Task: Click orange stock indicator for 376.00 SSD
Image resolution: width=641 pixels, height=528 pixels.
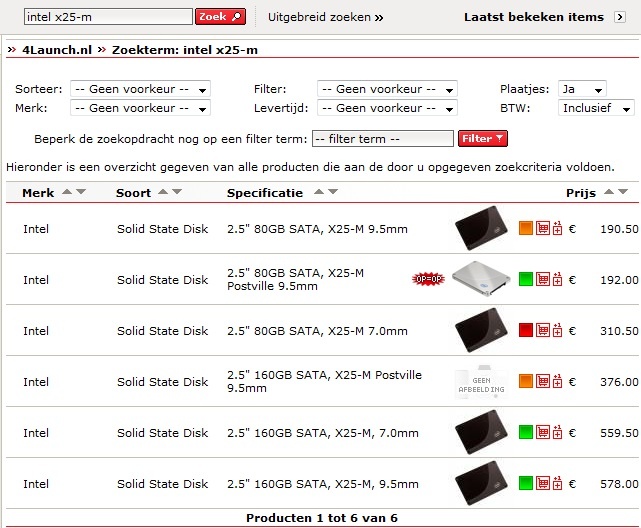Action: tap(526, 381)
